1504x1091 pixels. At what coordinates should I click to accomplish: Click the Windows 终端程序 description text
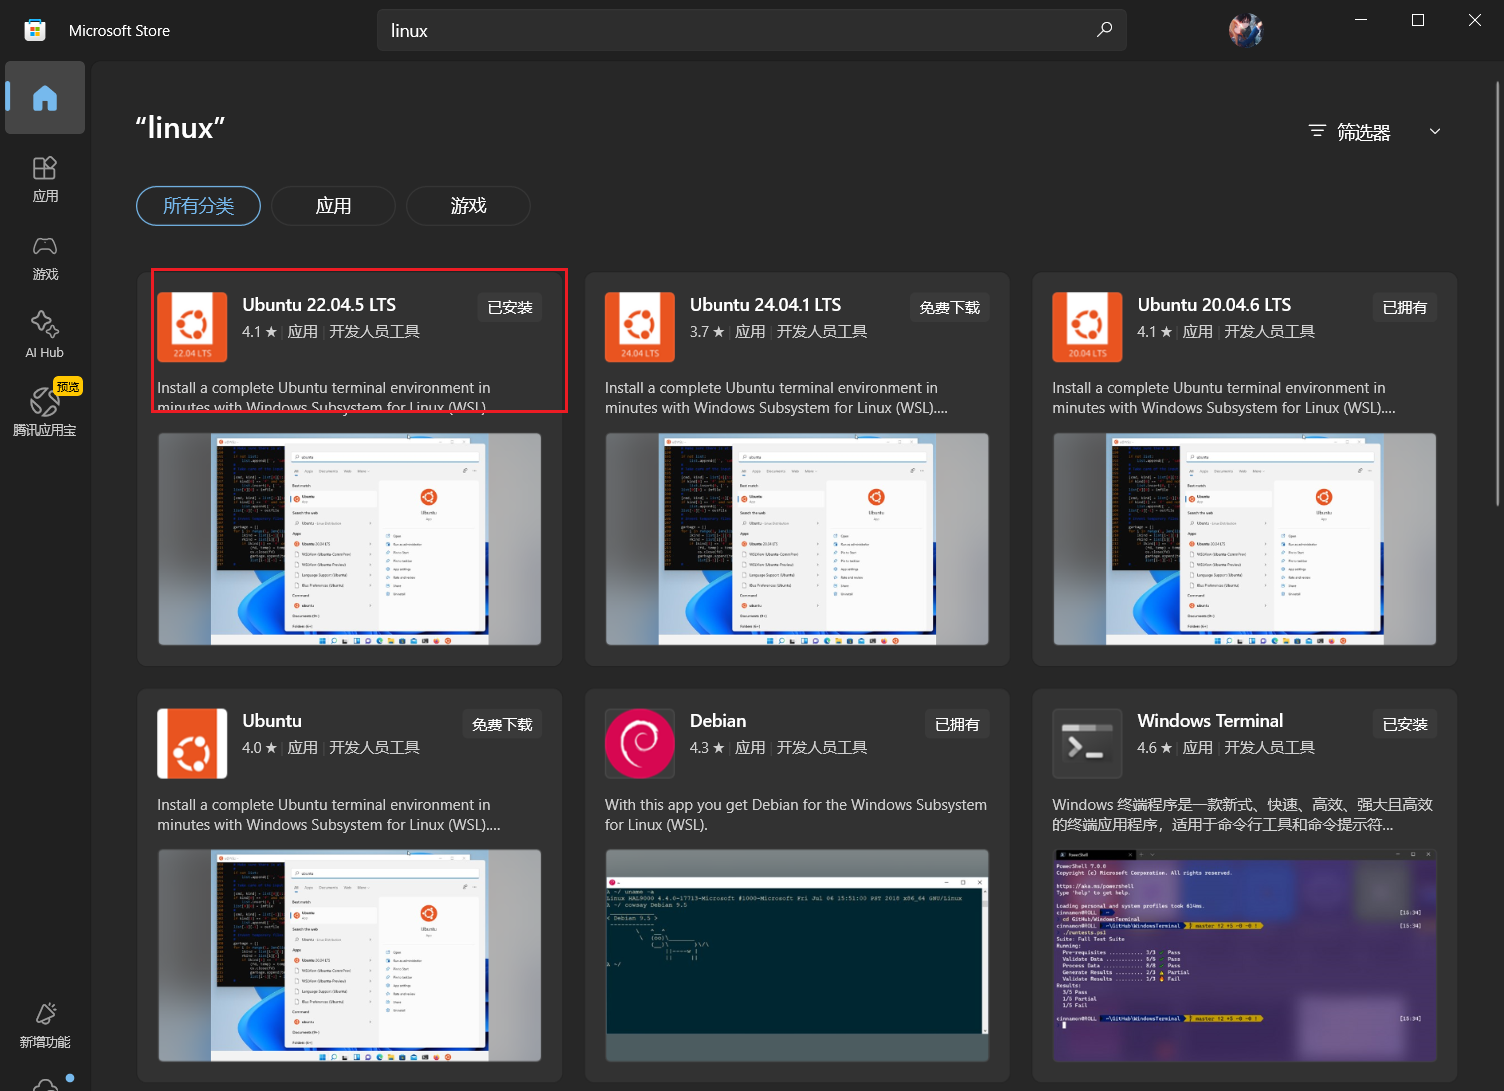click(1242, 815)
